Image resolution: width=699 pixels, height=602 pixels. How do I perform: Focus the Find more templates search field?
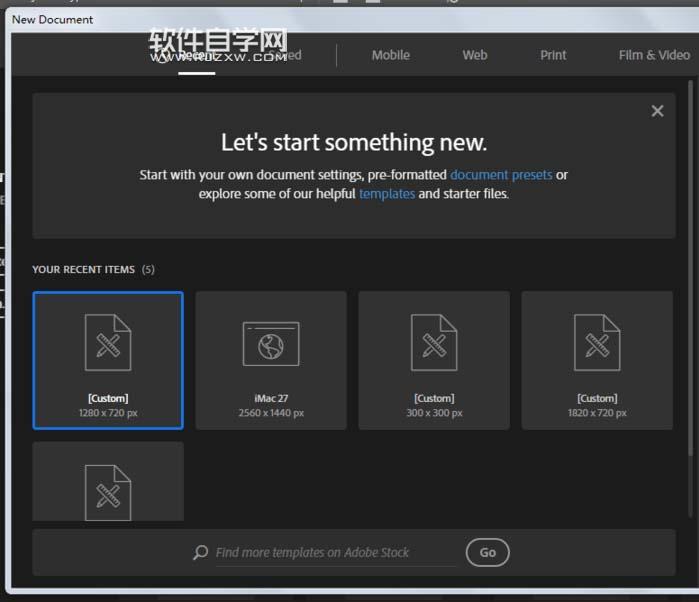click(335, 553)
